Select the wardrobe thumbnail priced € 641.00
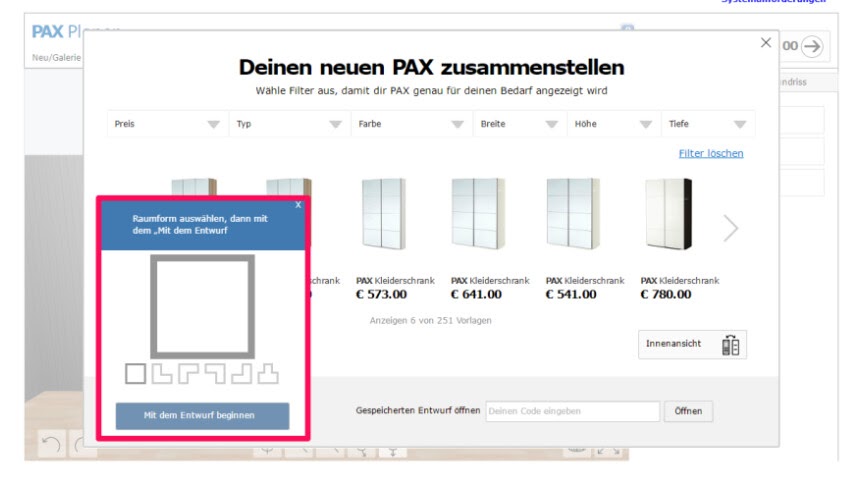 tap(478, 214)
